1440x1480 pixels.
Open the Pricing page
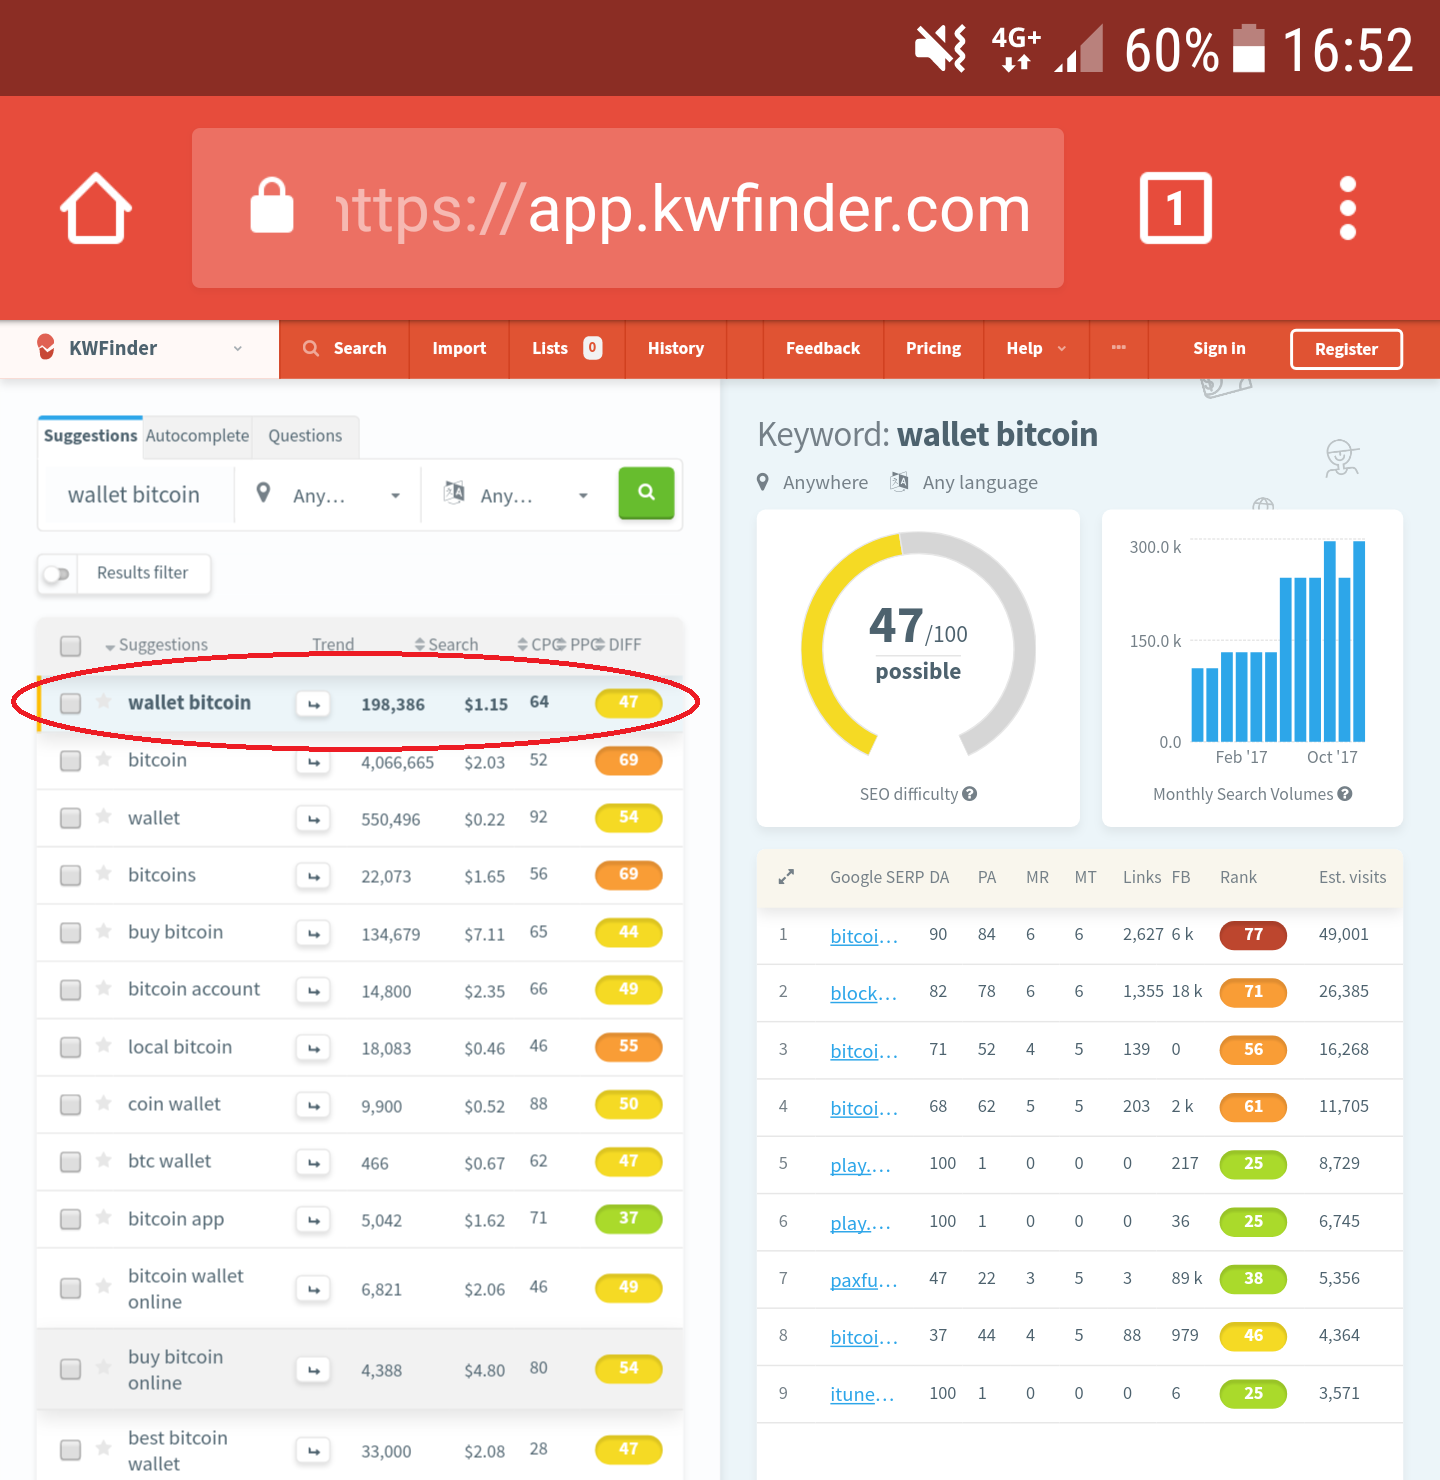pos(933,348)
